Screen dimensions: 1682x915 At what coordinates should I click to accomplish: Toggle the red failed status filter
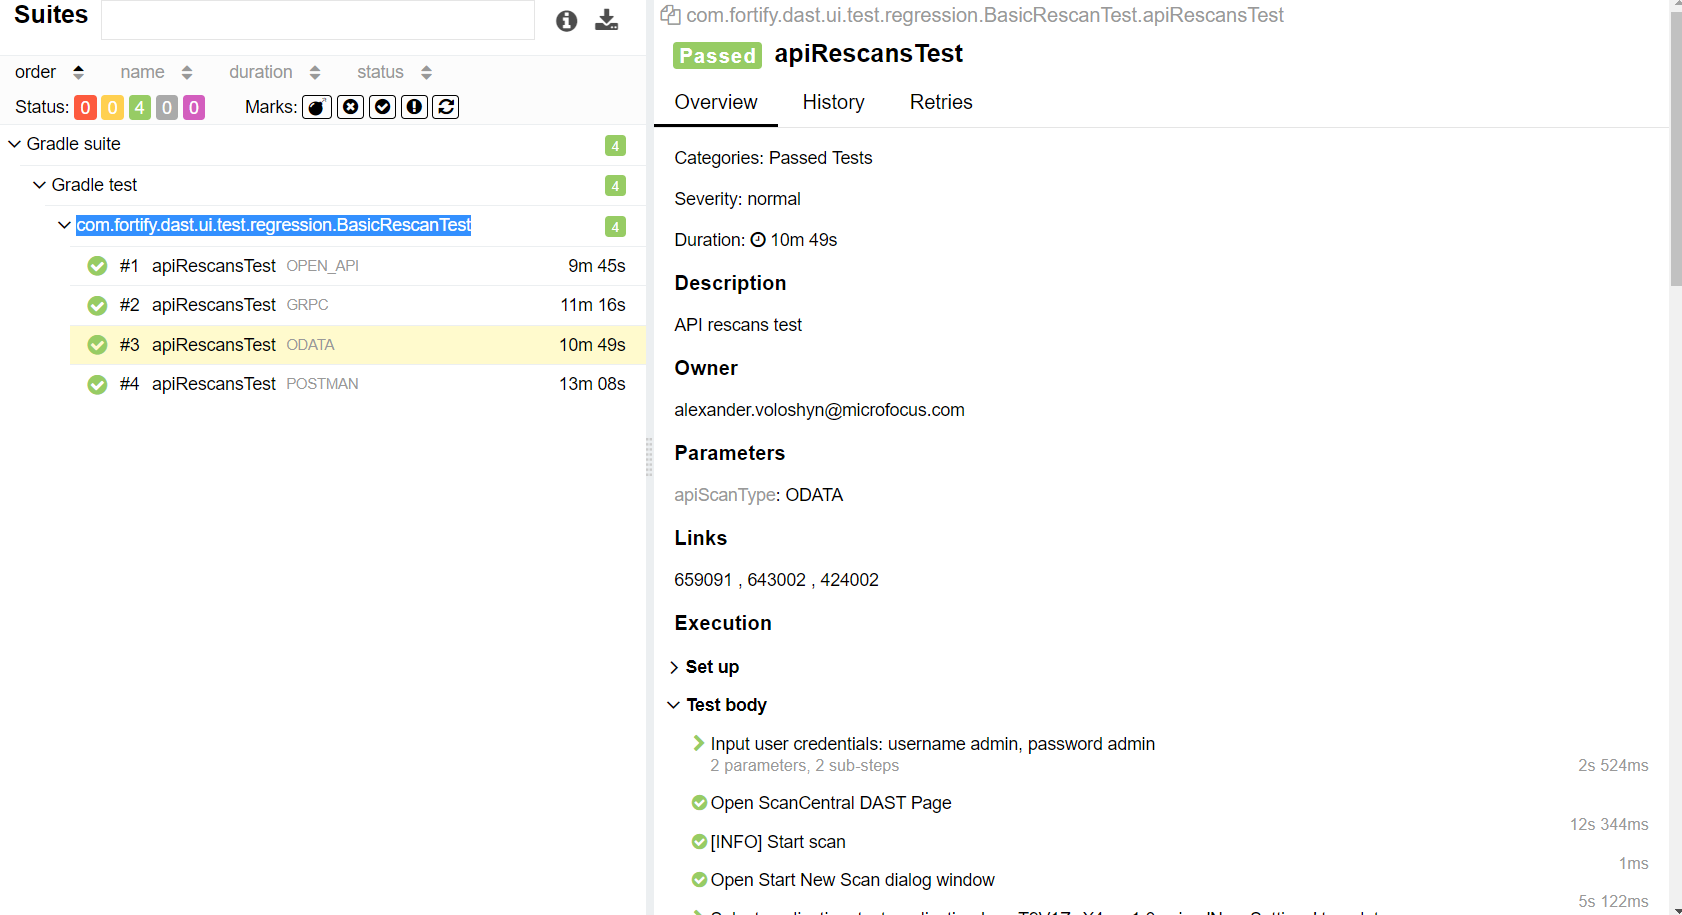click(x=86, y=107)
